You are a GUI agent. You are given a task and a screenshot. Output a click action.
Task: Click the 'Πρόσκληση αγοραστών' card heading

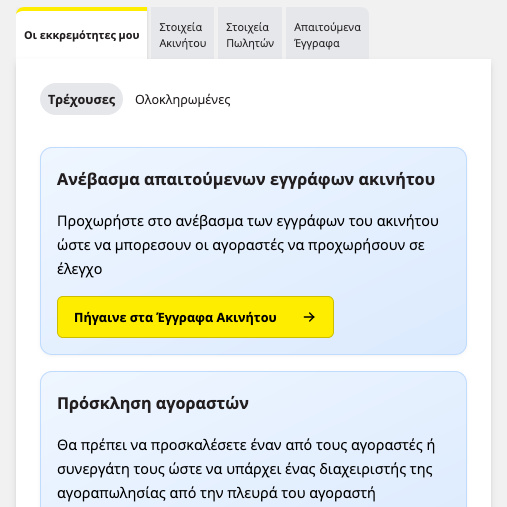[x=153, y=403]
